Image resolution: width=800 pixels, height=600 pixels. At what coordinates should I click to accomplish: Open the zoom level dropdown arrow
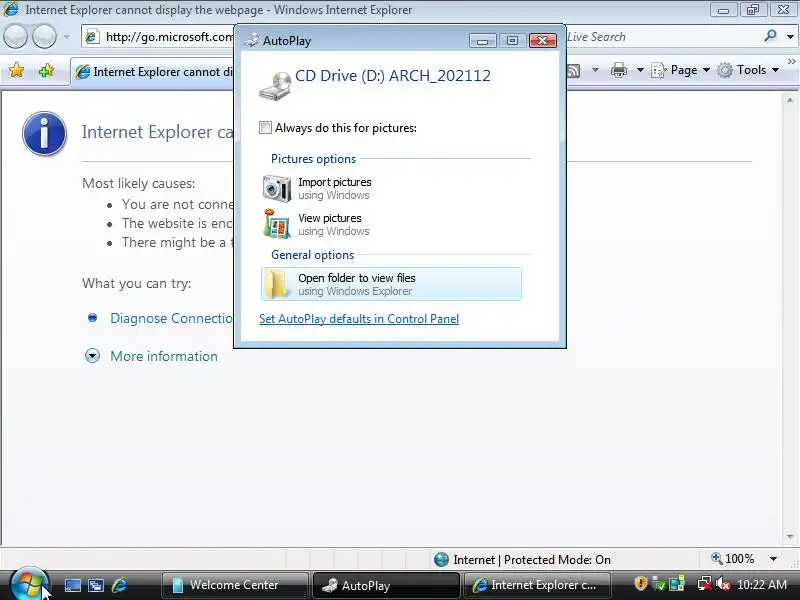773,559
